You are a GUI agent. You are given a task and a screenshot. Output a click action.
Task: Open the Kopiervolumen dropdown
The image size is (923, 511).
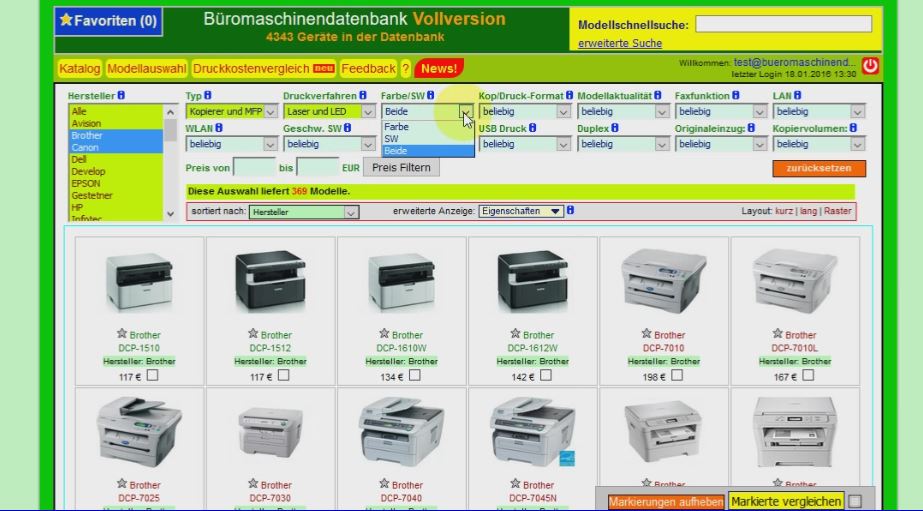(819, 144)
